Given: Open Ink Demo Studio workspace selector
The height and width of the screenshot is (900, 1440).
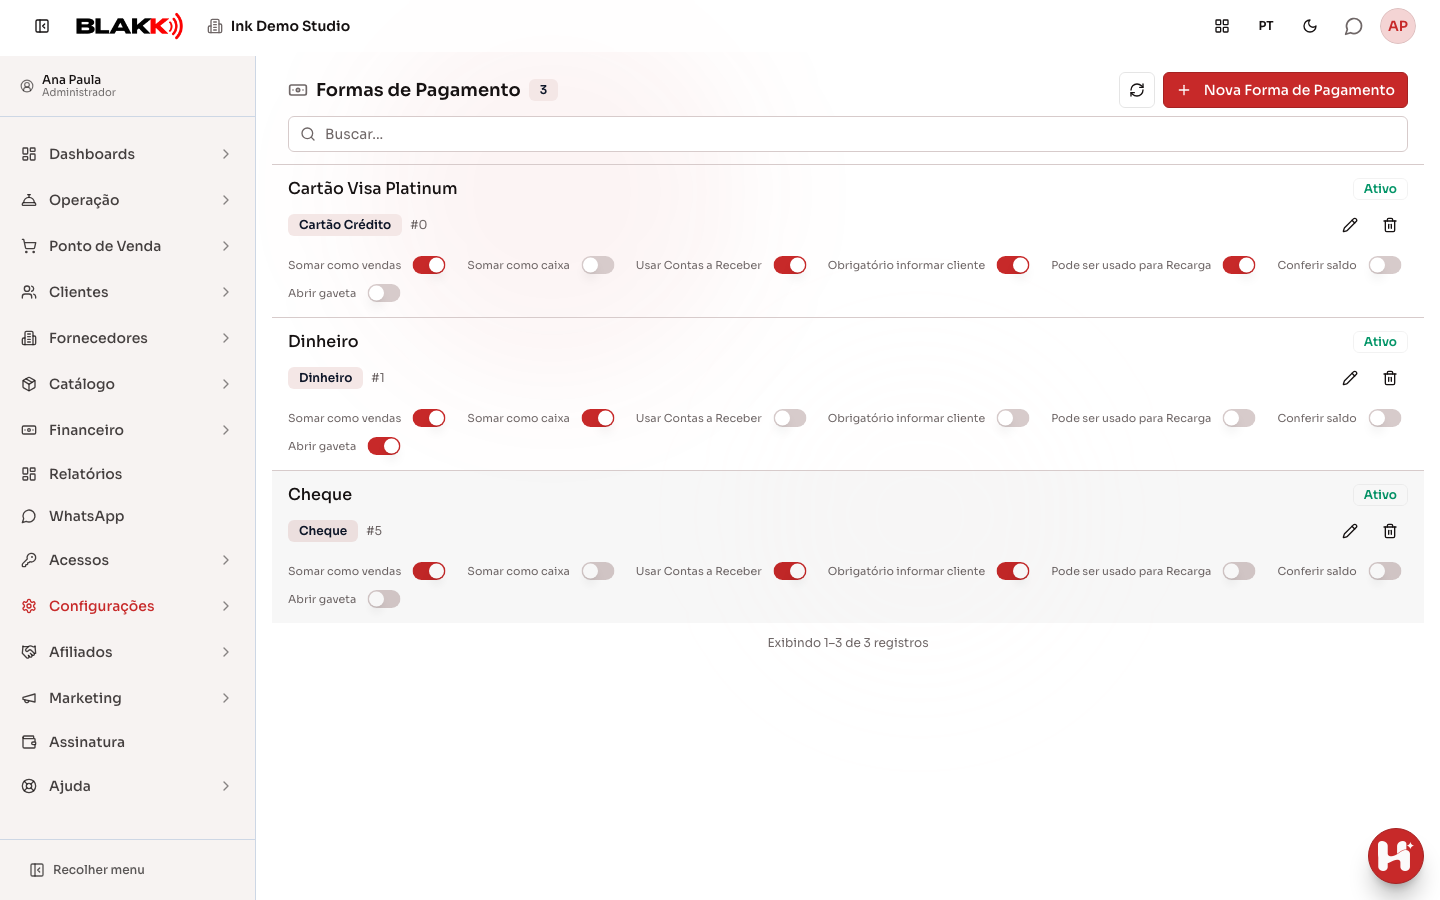Looking at the screenshot, I should (x=279, y=26).
